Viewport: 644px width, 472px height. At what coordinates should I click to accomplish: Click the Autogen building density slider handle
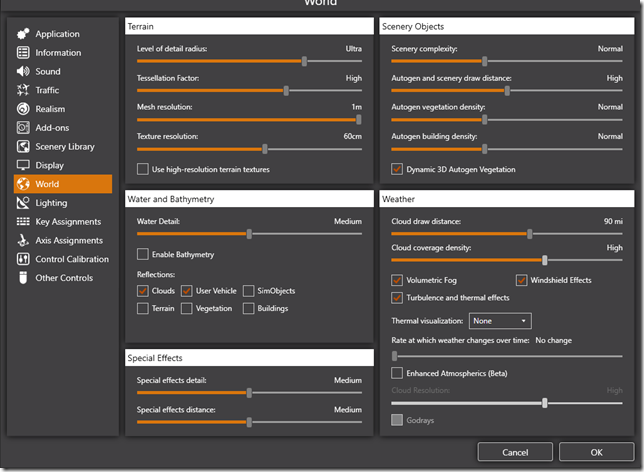point(485,149)
